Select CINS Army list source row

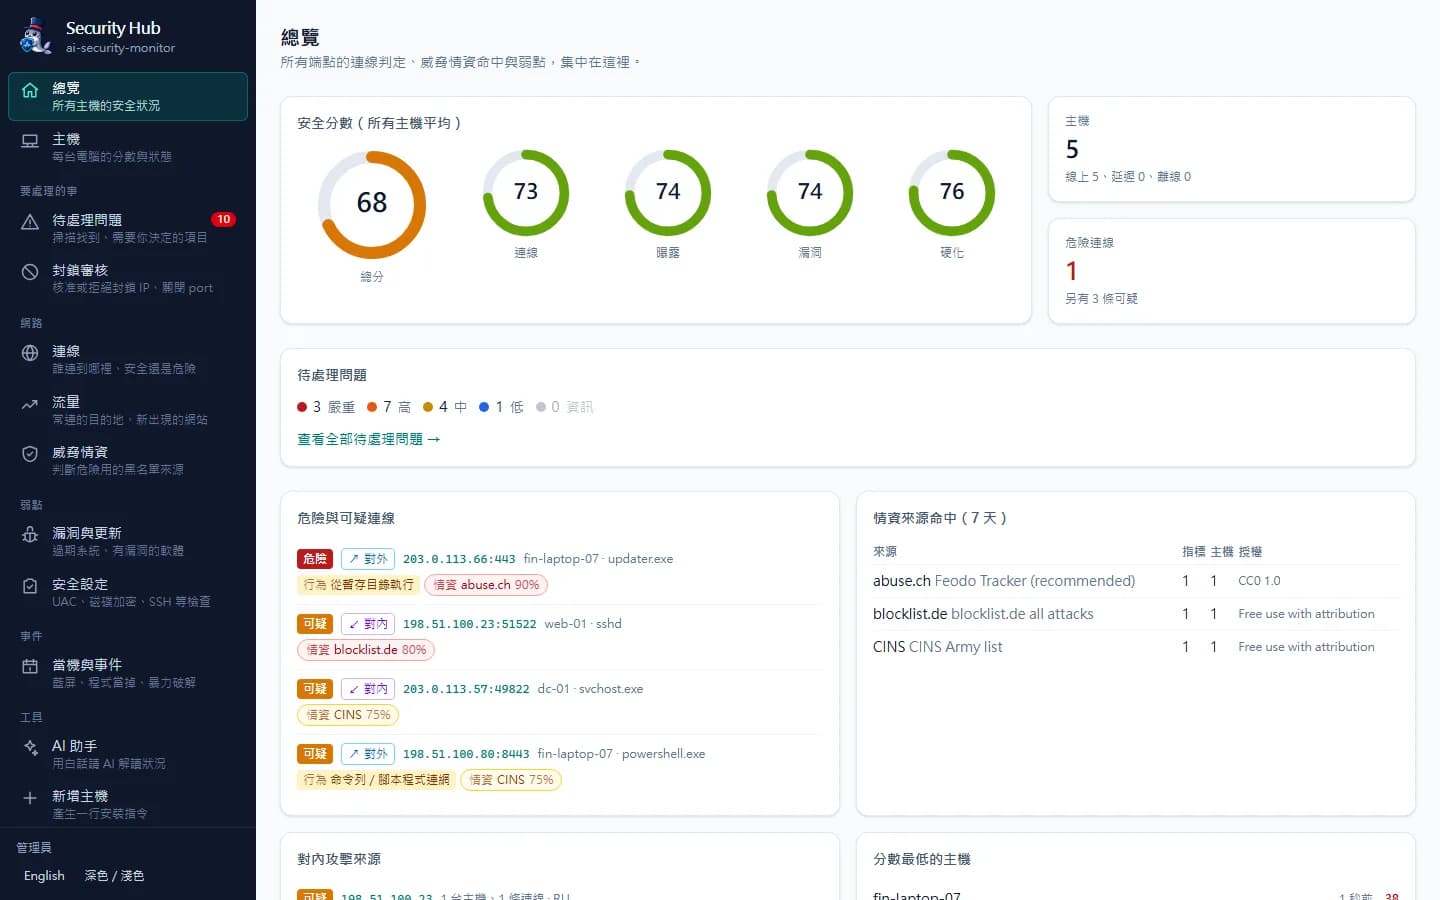1135,647
